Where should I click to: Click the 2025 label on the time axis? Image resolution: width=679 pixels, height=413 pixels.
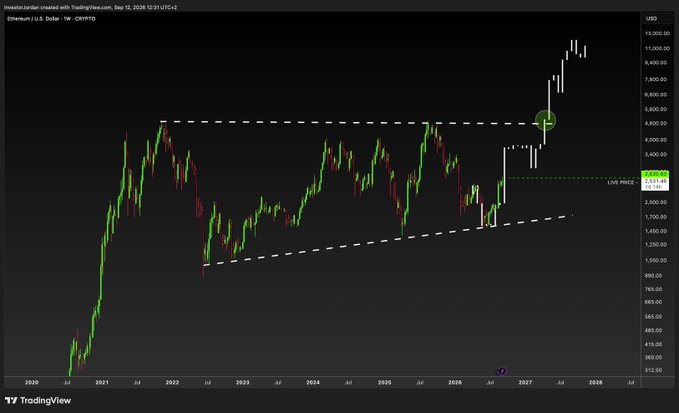[385, 383]
